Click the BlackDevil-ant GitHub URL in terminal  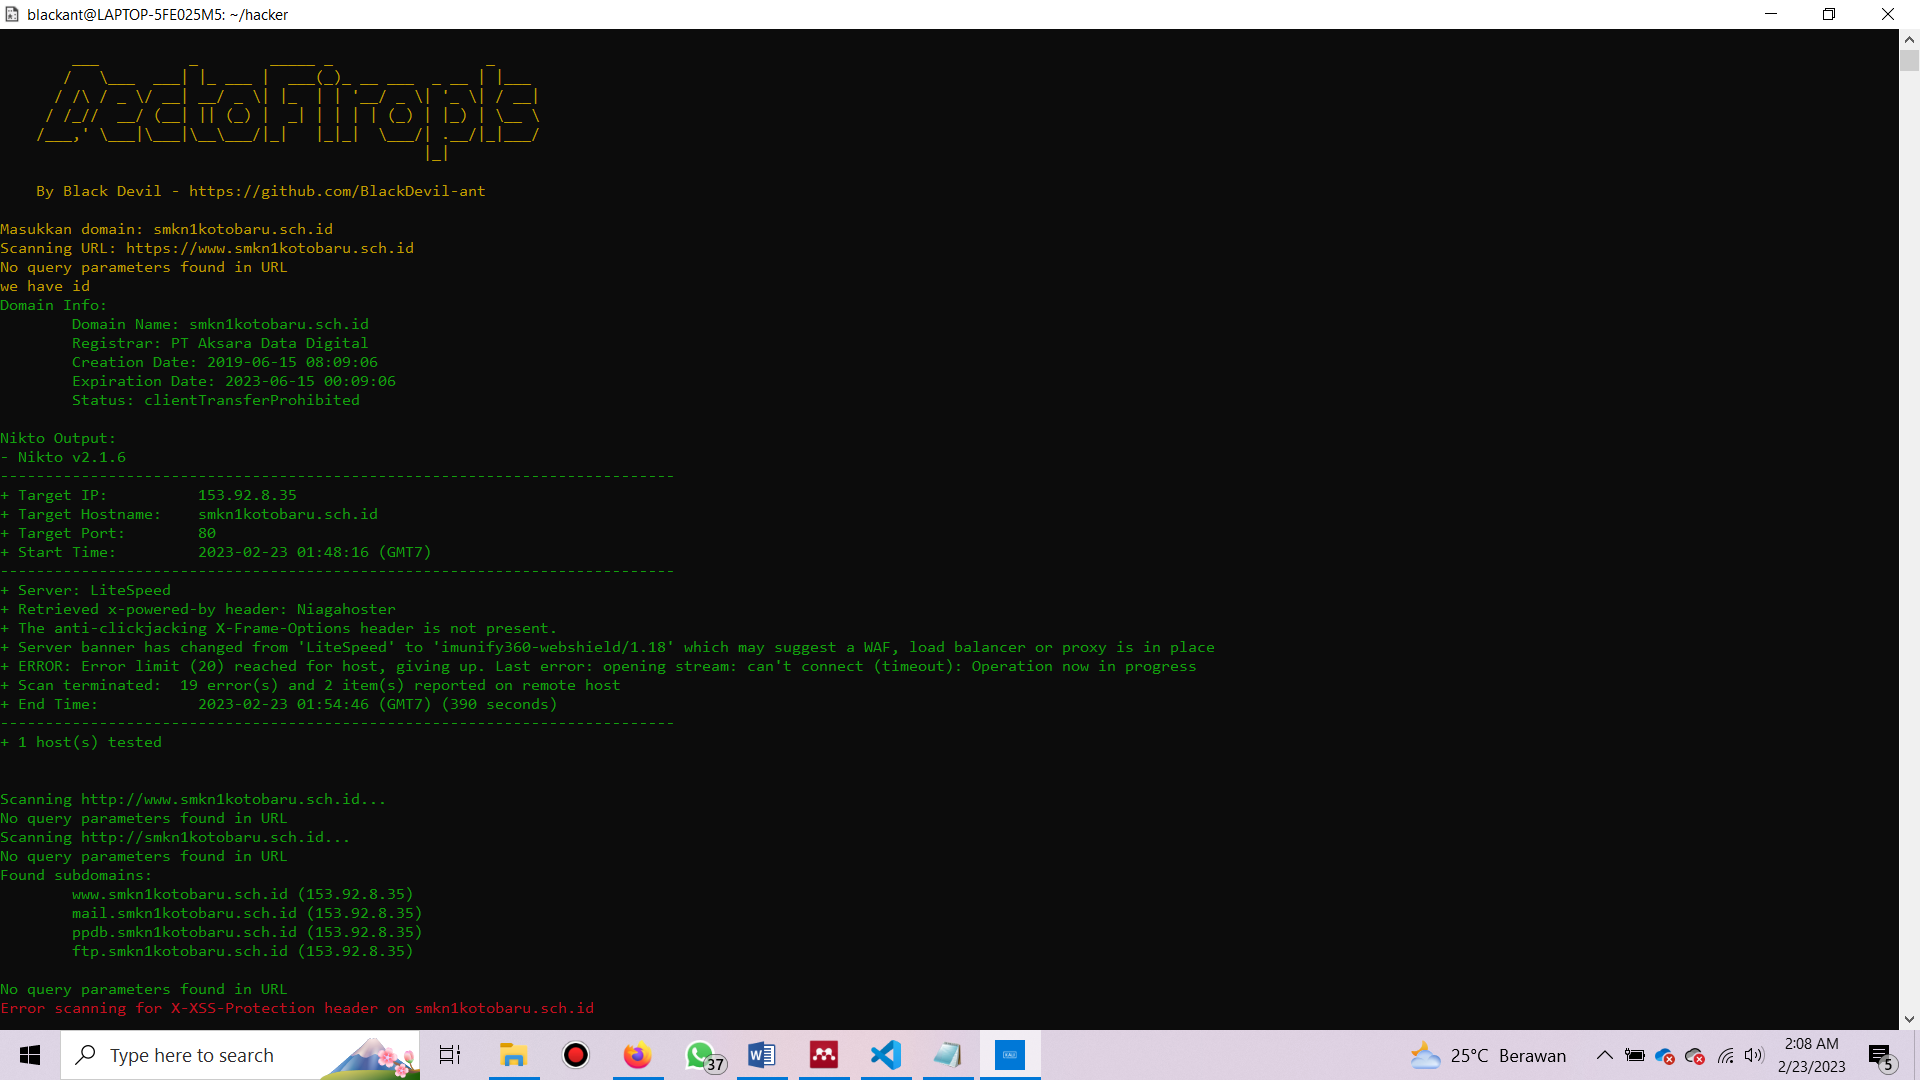pyautogui.click(x=337, y=191)
